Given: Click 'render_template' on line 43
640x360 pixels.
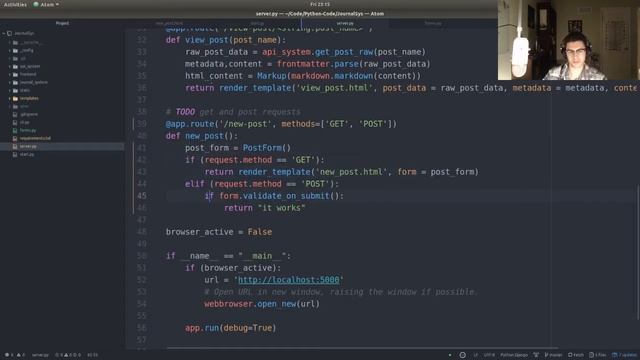Looking at the screenshot, I should 274,172.
